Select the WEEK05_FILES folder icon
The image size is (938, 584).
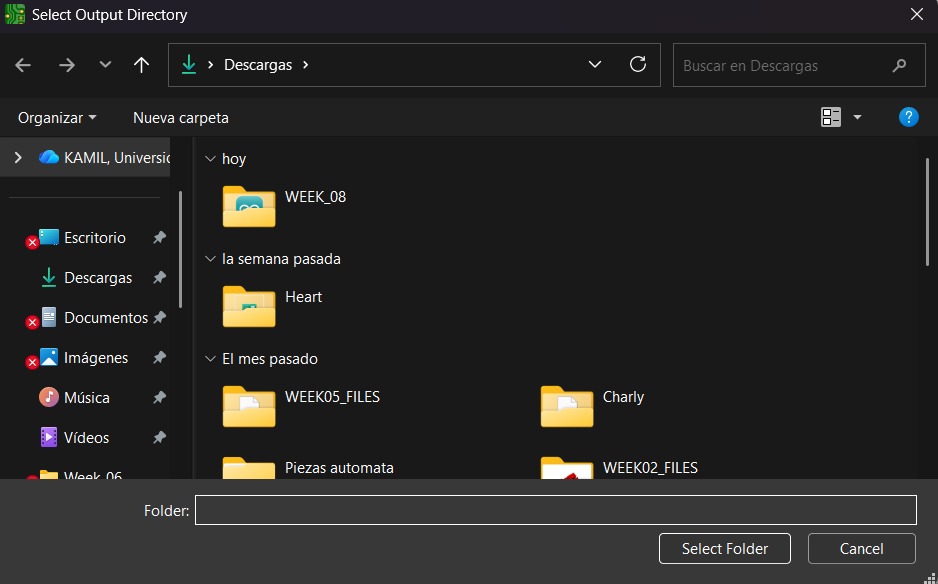pyautogui.click(x=249, y=406)
